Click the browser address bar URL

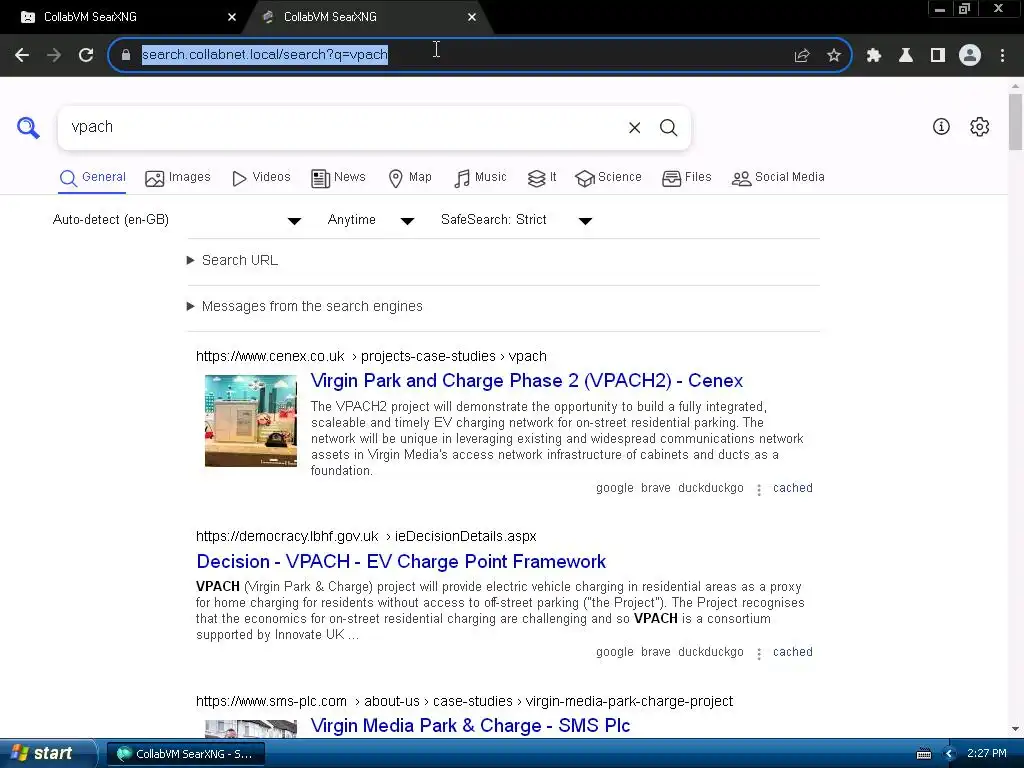click(264, 55)
